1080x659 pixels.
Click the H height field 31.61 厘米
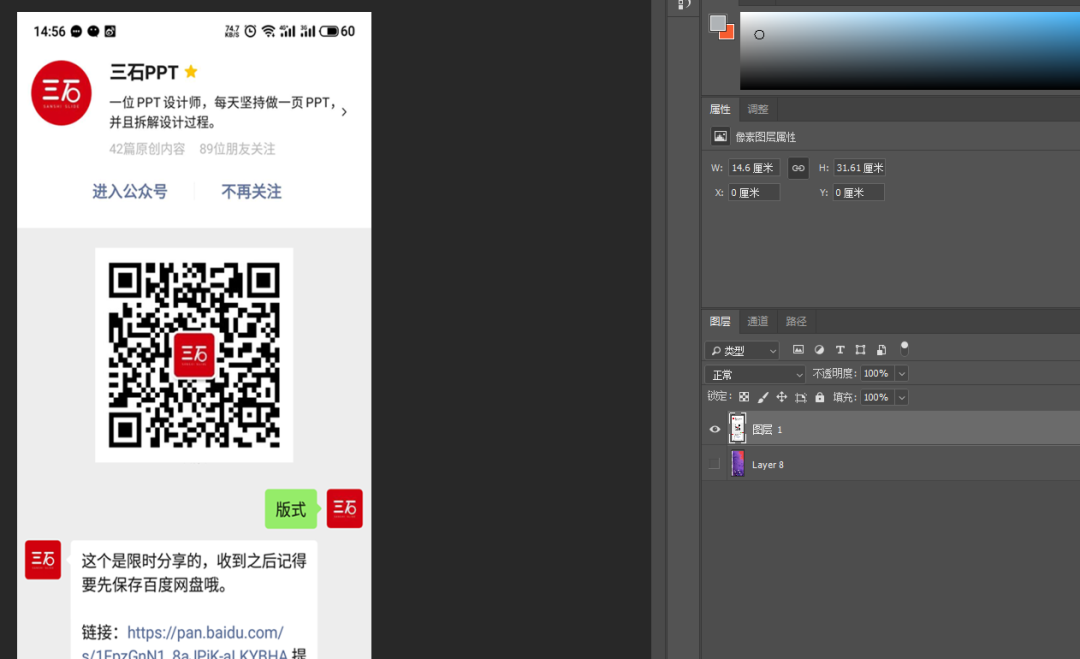coord(860,168)
